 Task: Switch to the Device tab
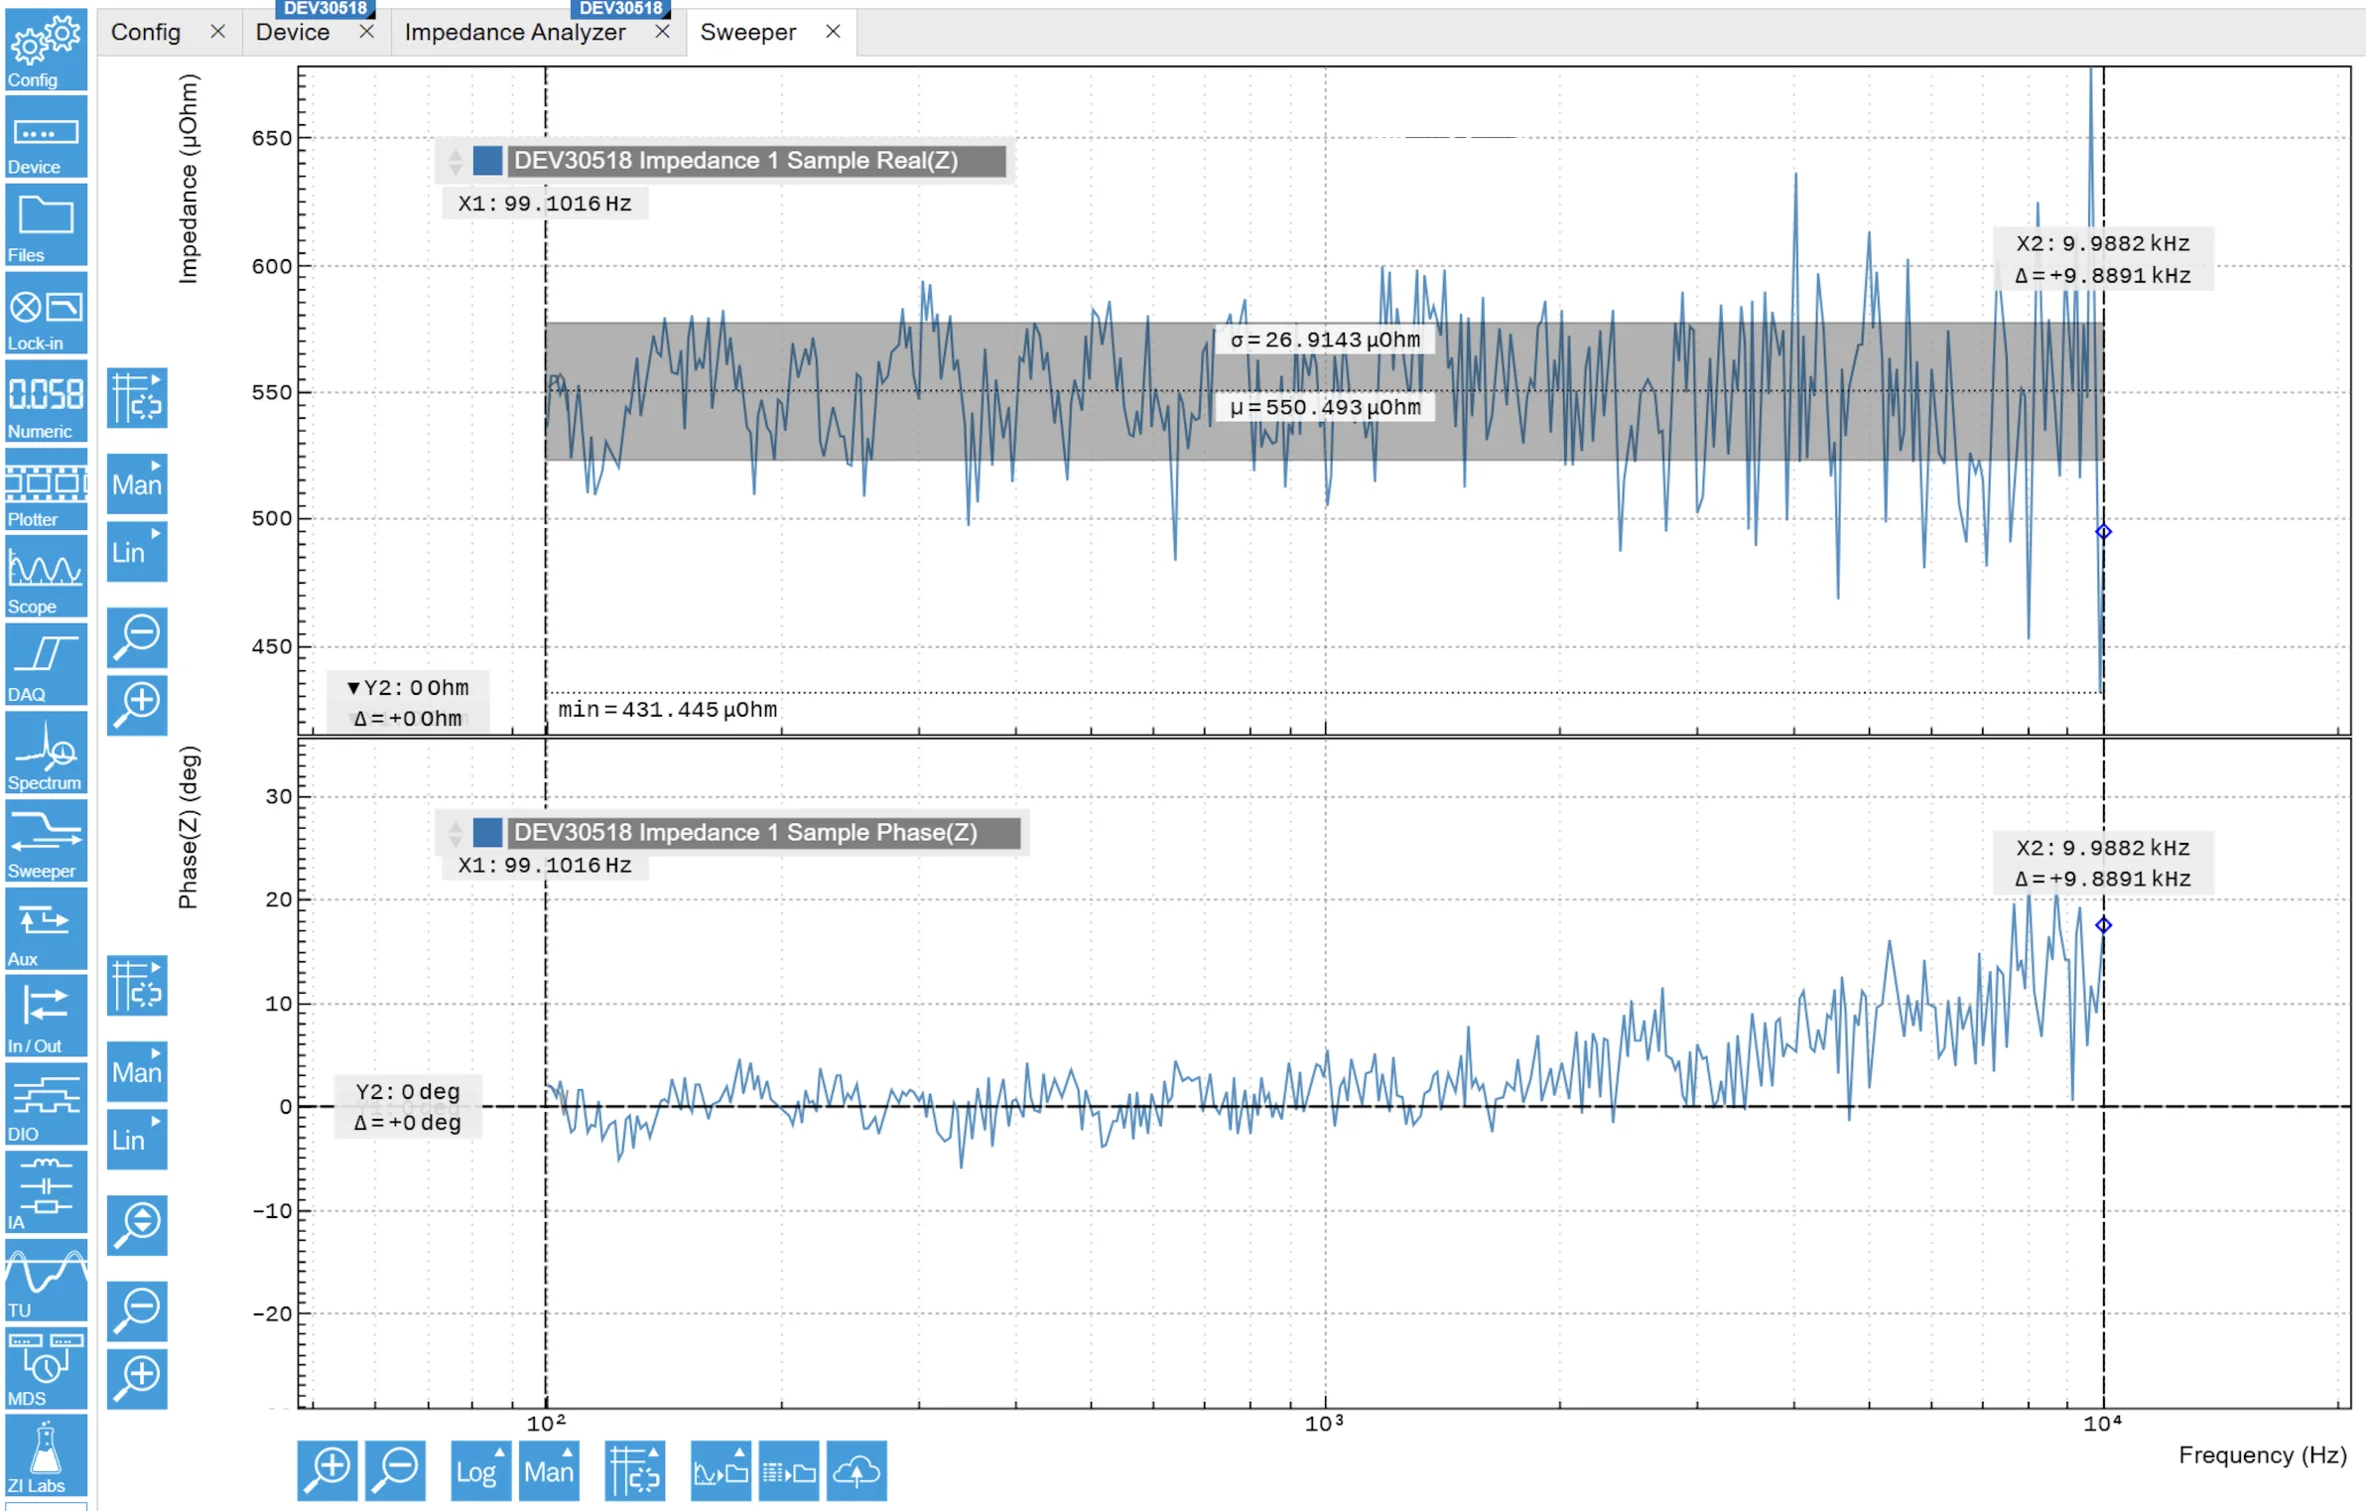[292, 32]
